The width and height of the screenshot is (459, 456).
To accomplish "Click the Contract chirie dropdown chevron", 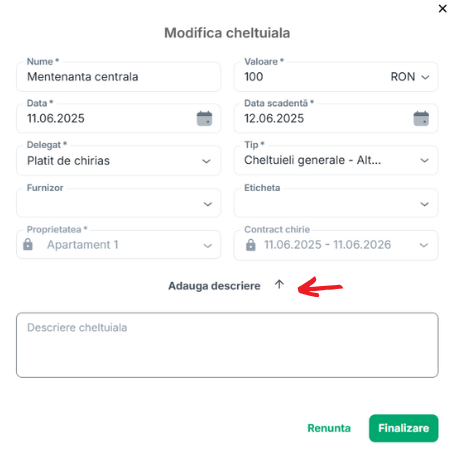I will pos(424,245).
